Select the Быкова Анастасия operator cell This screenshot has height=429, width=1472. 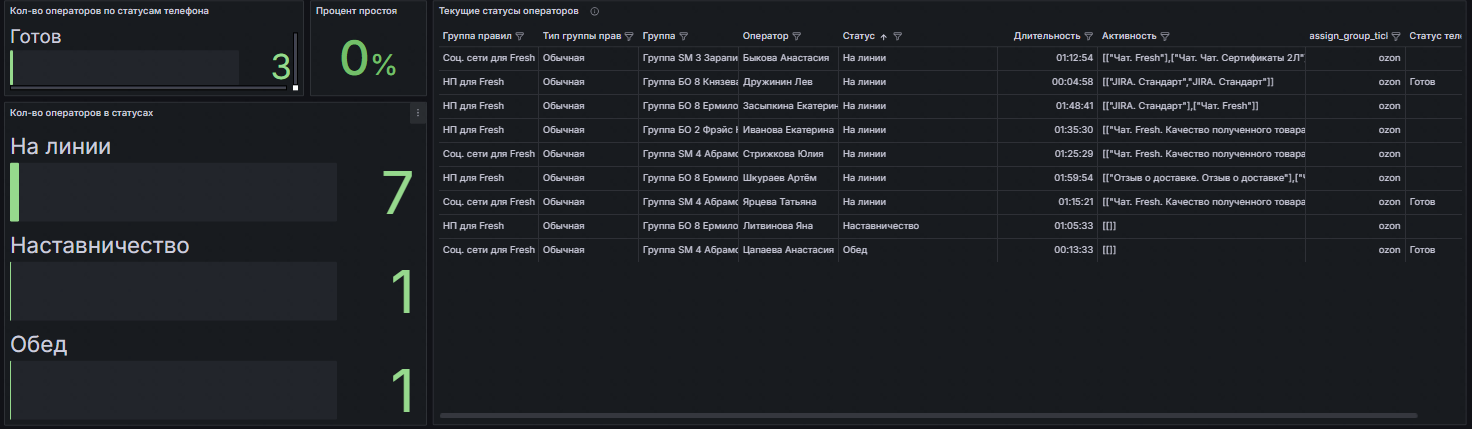788,58
